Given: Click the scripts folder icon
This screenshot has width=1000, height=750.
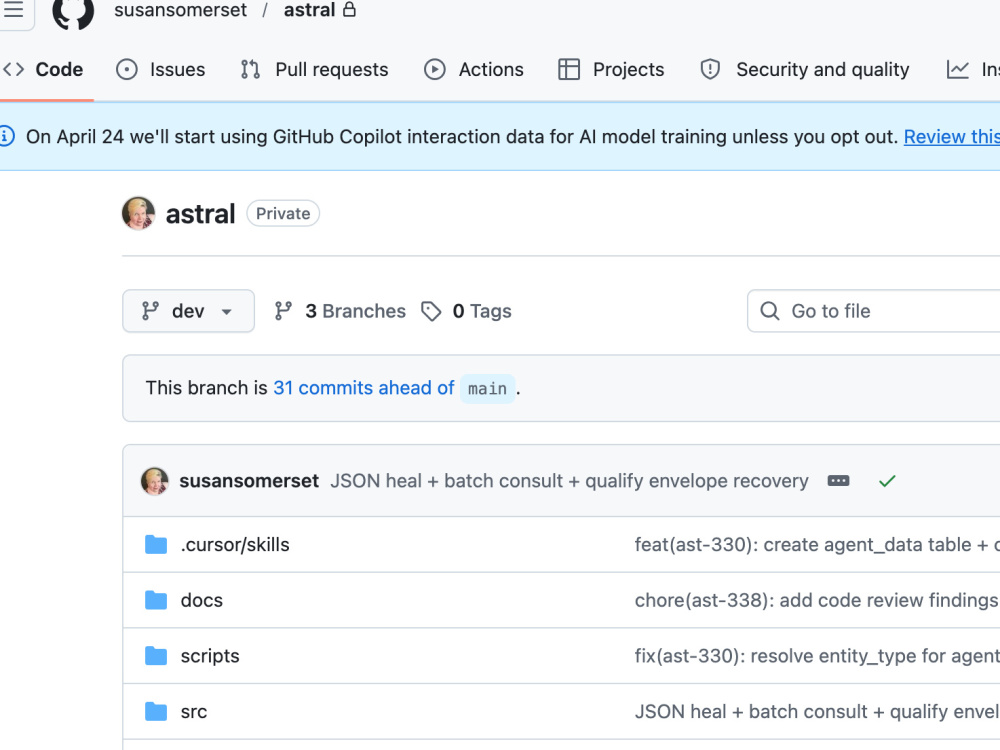Looking at the screenshot, I should coord(156,656).
